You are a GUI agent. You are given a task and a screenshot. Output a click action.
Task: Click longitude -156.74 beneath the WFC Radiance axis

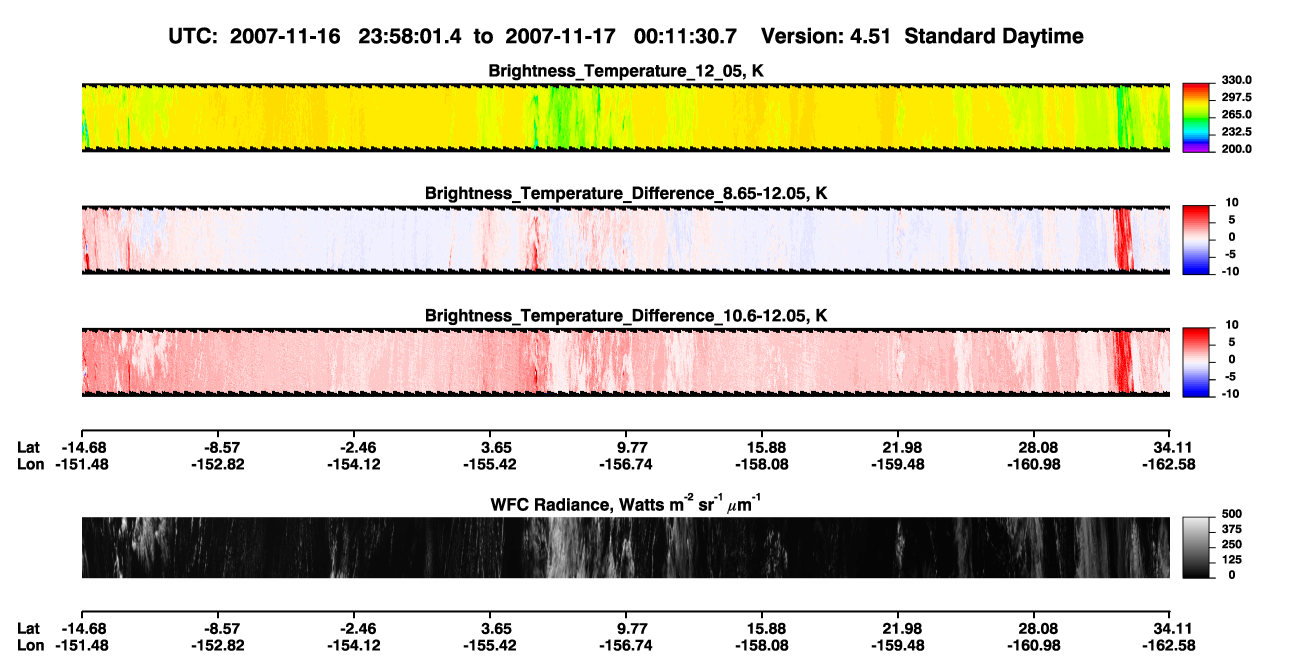pos(626,645)
